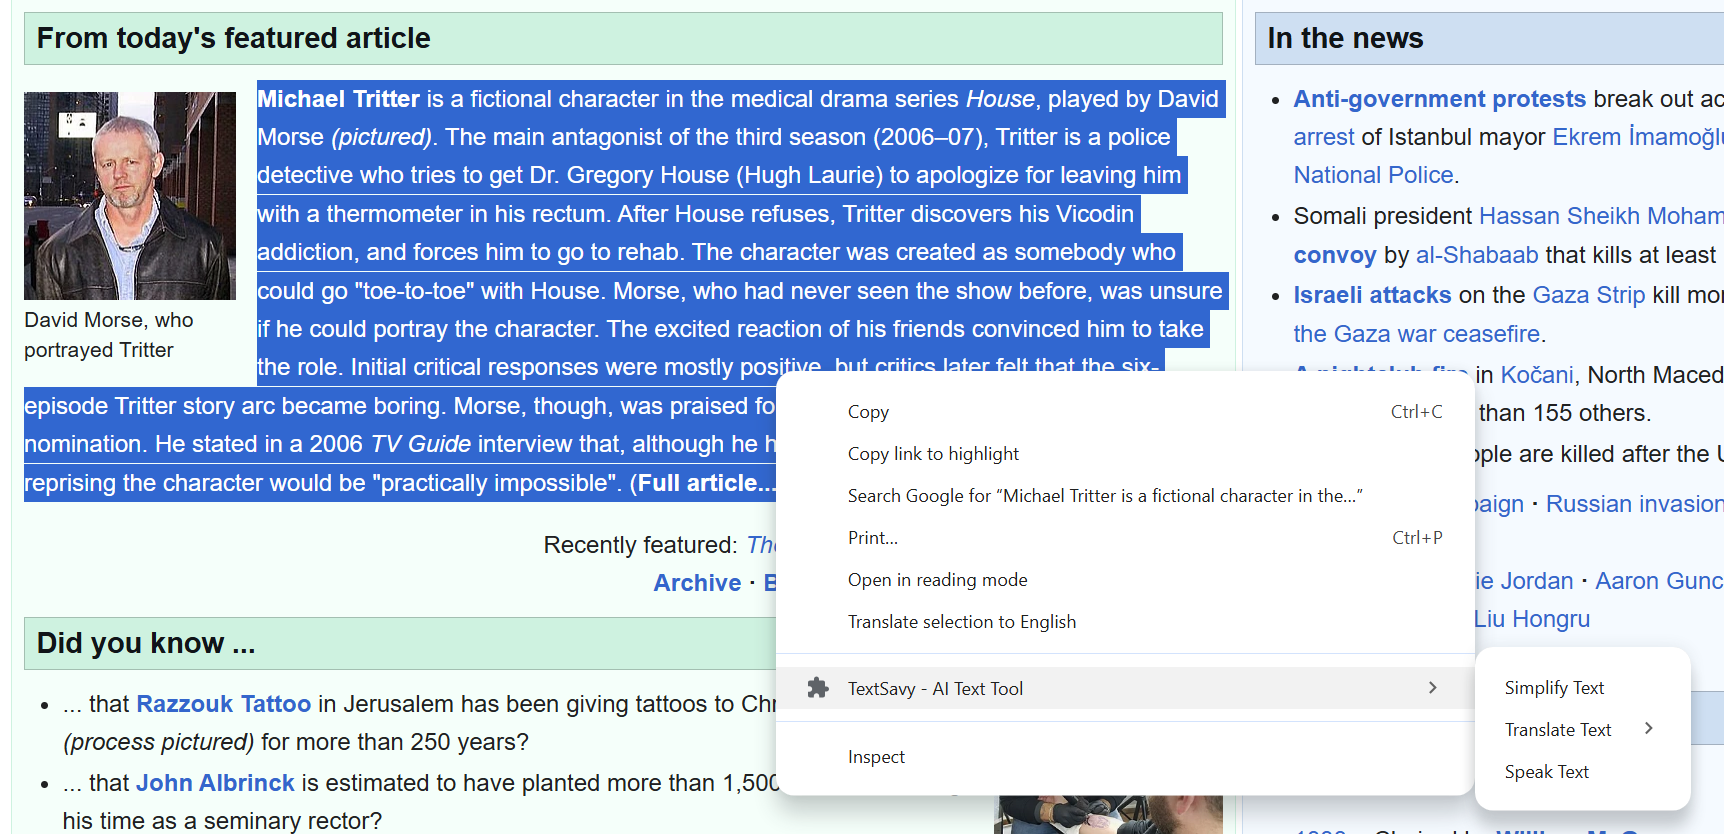Open the National Police link
This screenshot has height=834, width=1724.
1373,175
